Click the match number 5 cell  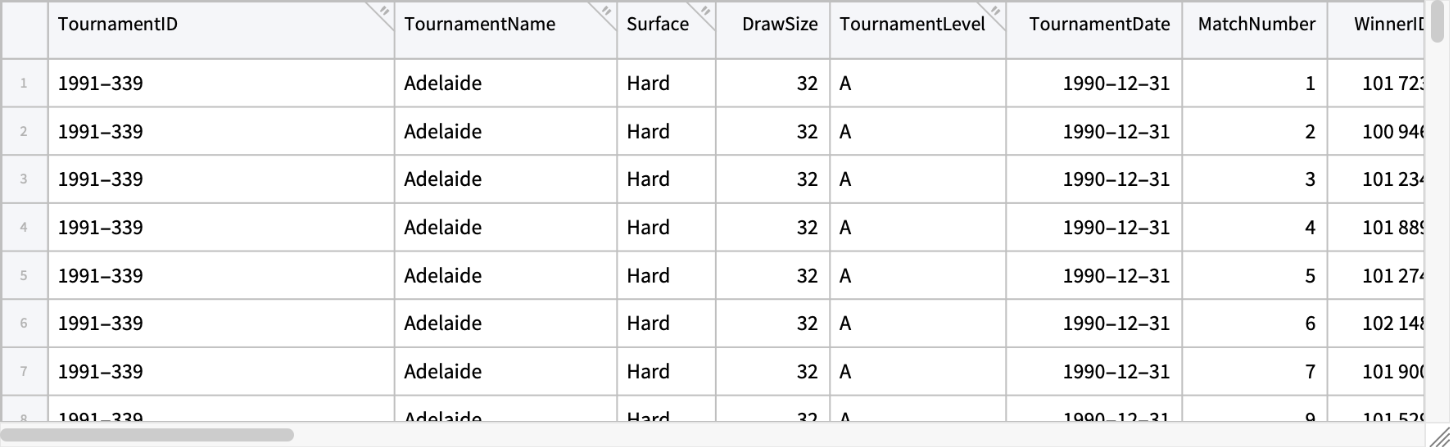coord(1256,276)
